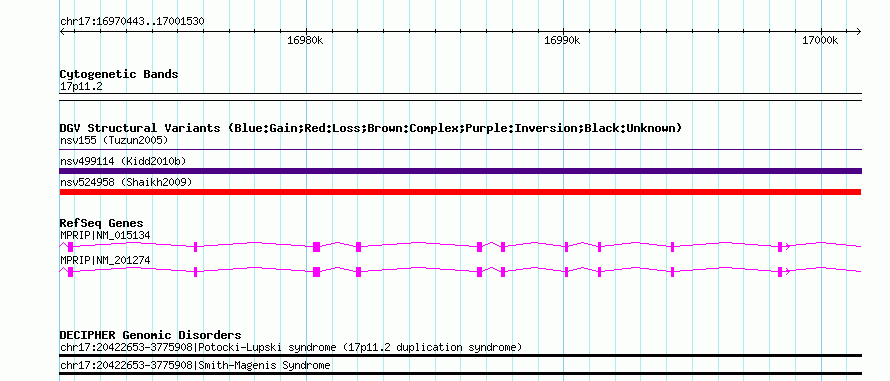Screen dimensions: 890x381
Task: Click the red nsv524958 loss bar
Action: point(460,192)
